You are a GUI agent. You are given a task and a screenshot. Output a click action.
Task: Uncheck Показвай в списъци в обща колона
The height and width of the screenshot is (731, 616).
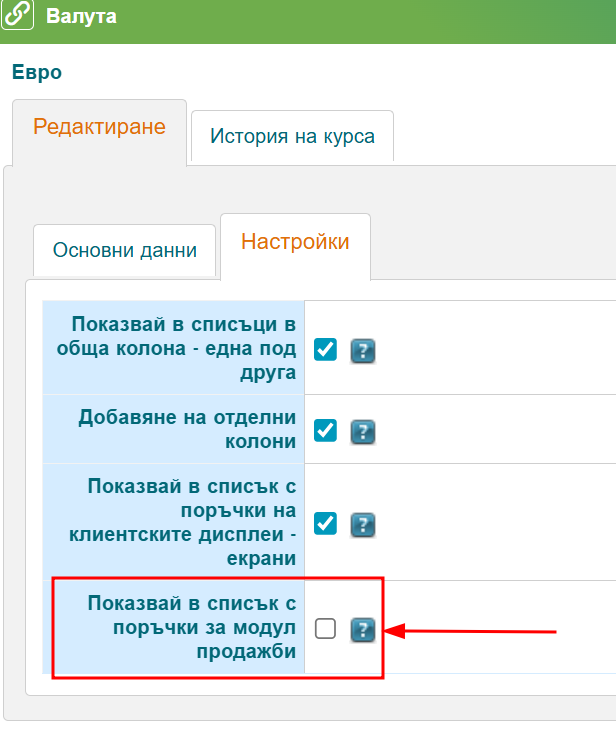pyautogui.click(x=325, y=350)
